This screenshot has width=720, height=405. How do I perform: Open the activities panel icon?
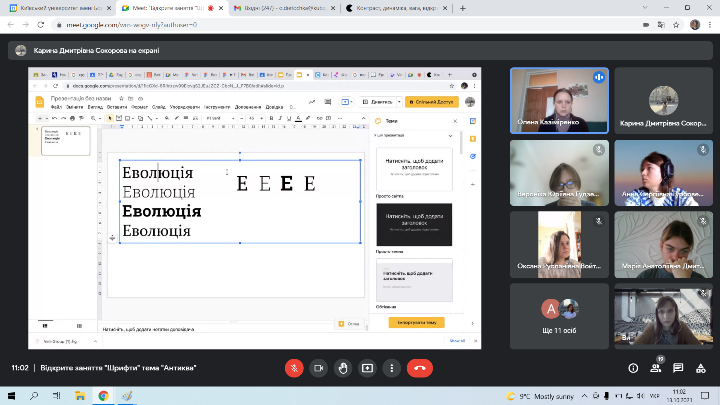click(x=701, y=368)
